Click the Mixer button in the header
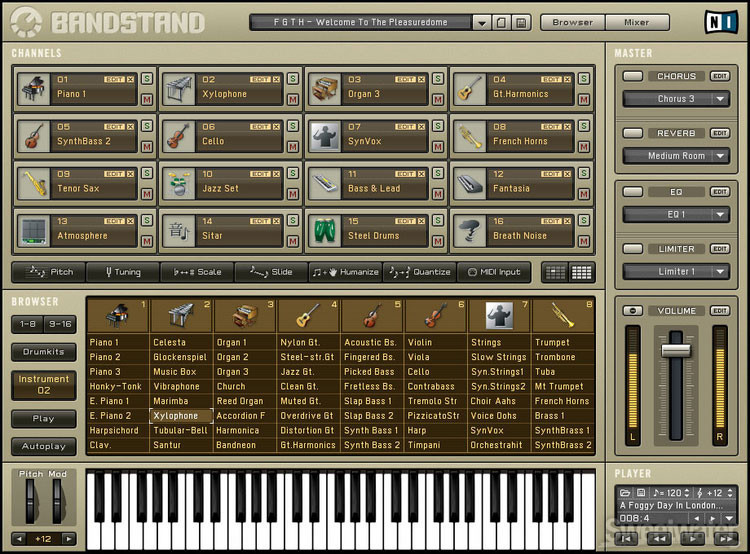Screen dimensions: 750x554 click(x=637, y=22)
